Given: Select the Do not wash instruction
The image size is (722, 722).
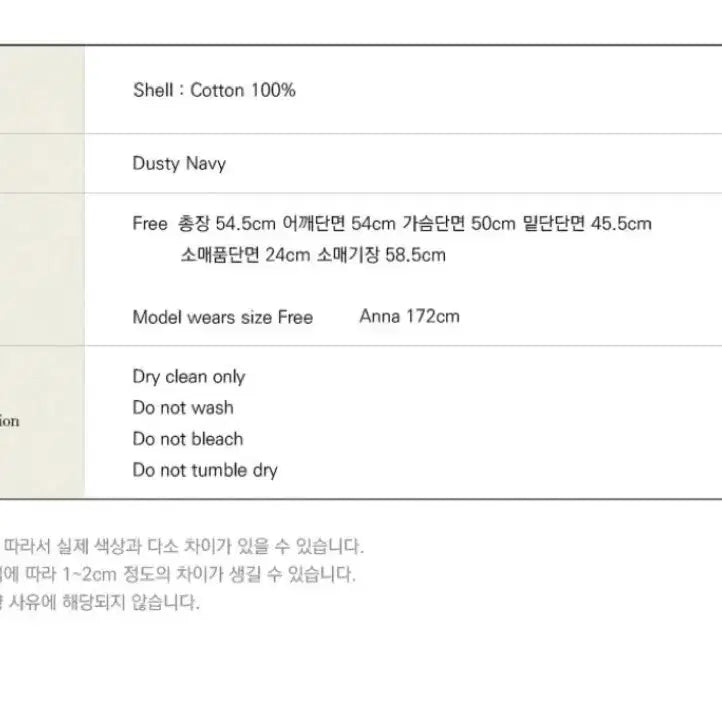Looking at the screenshot, I should click(x=183, y=408).
